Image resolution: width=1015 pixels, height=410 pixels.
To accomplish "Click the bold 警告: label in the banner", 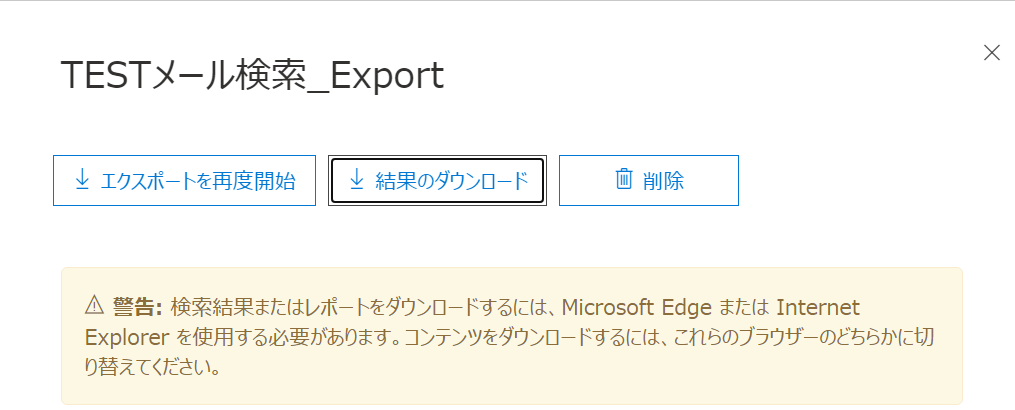I will [137, 305].
